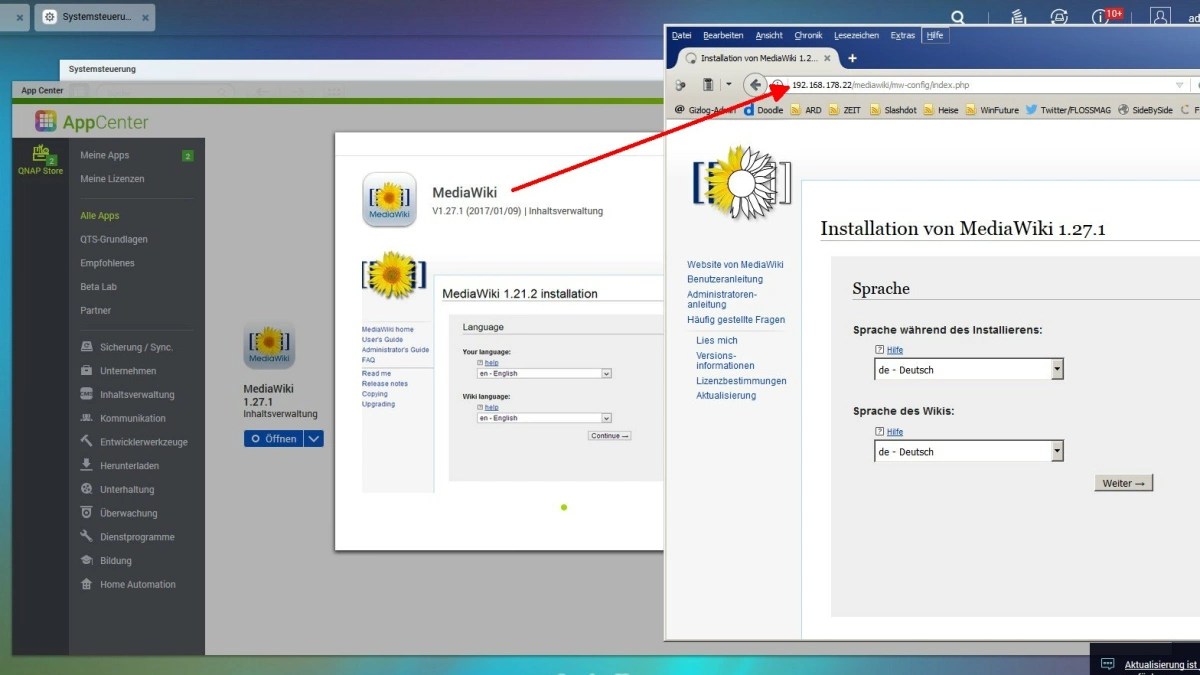Open the external devices icon in QTS bar
The width and height of the screenshot is (1200, 675).
pyautogui.click(x=1059, y=17)
